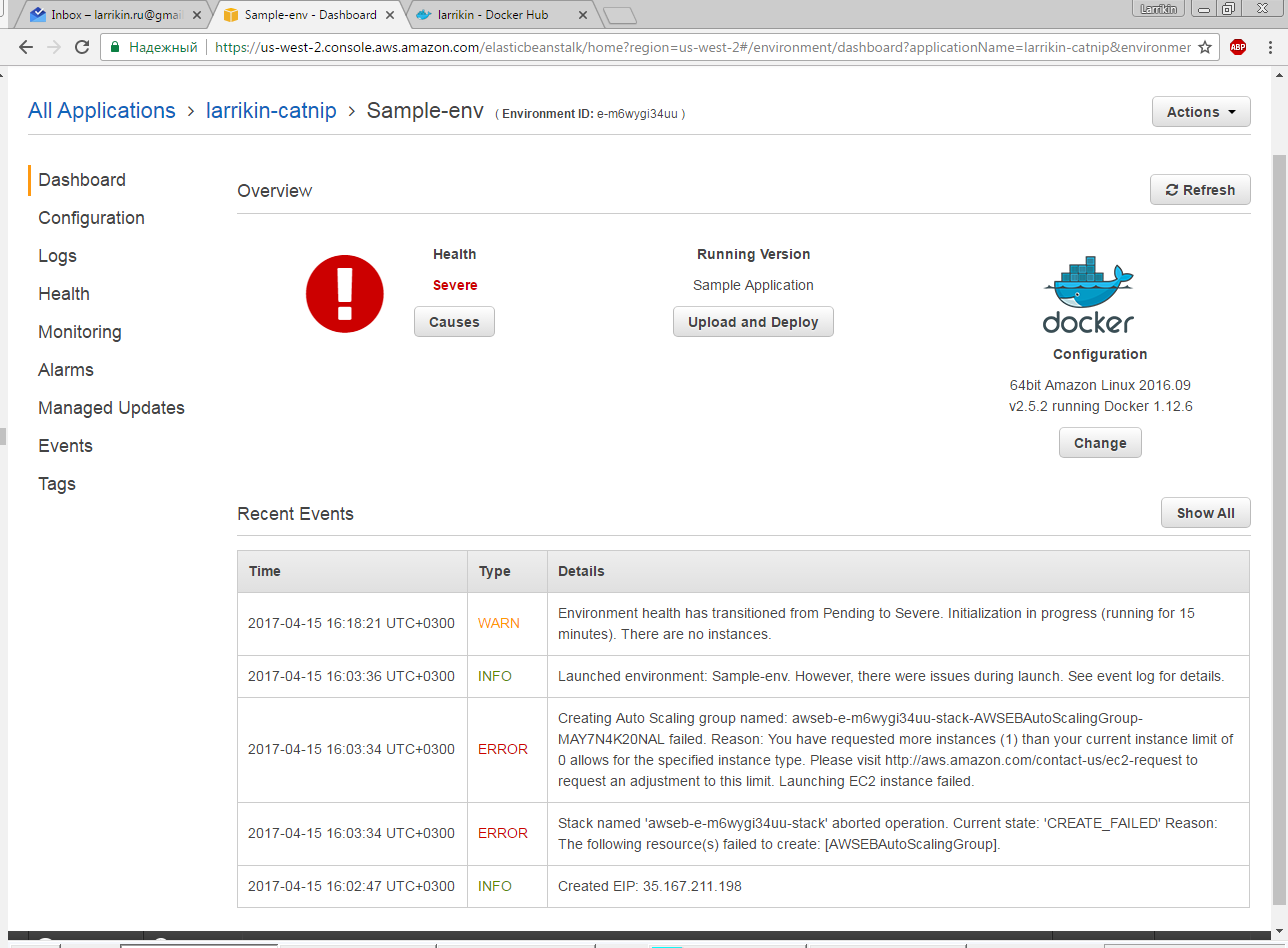Expand the Actions dropdown

tap(1201, 112)
